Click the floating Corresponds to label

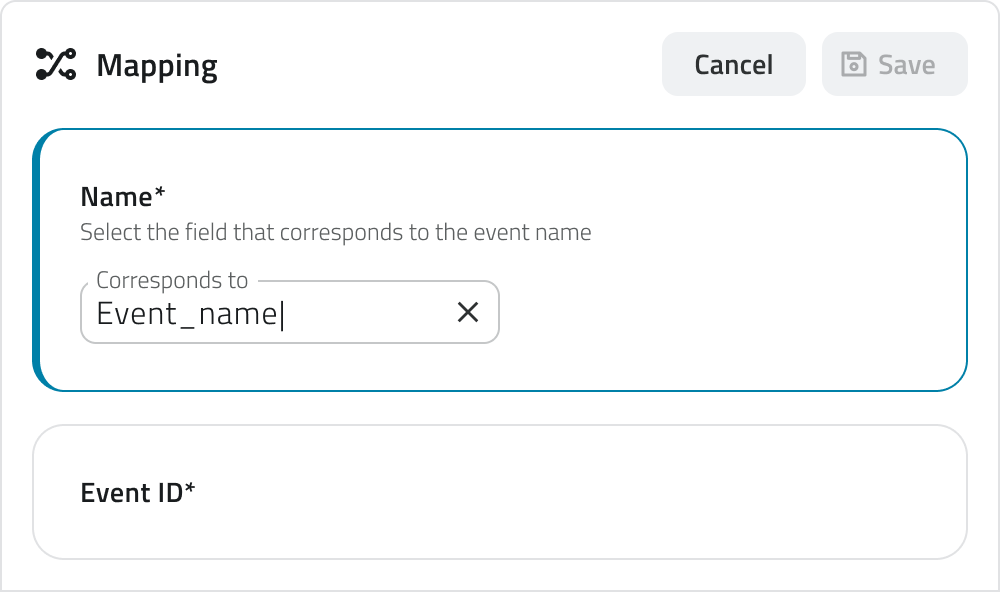point(172,281)
